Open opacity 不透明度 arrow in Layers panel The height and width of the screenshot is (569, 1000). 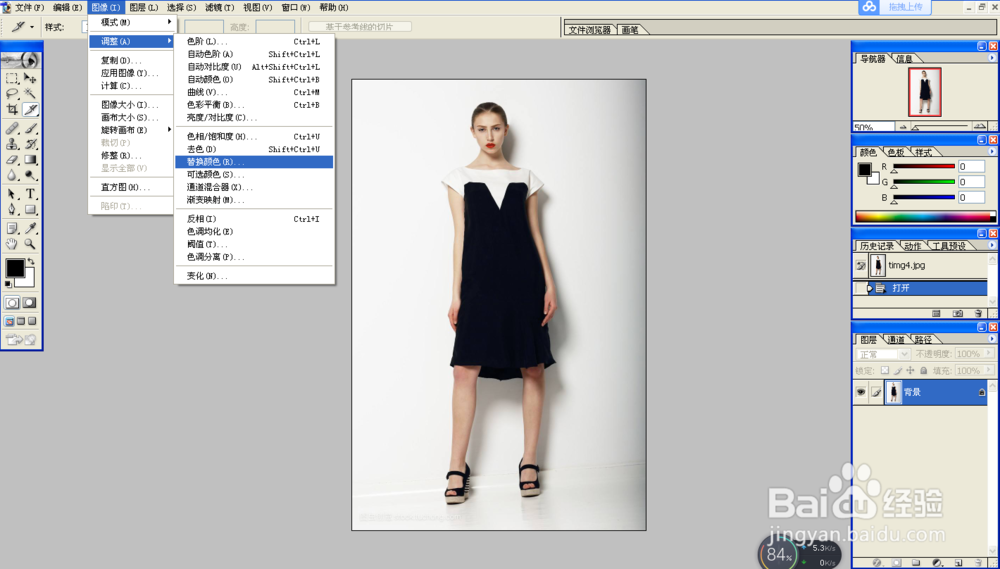pos(990,353)
